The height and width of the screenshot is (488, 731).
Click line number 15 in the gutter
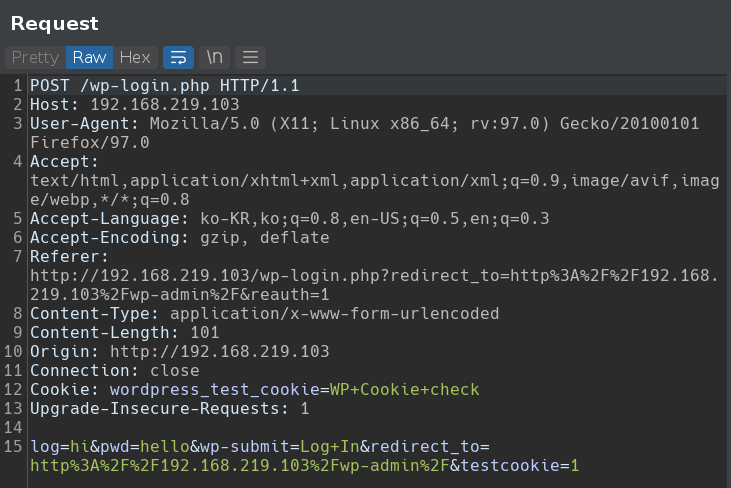(x=13, y=447)
